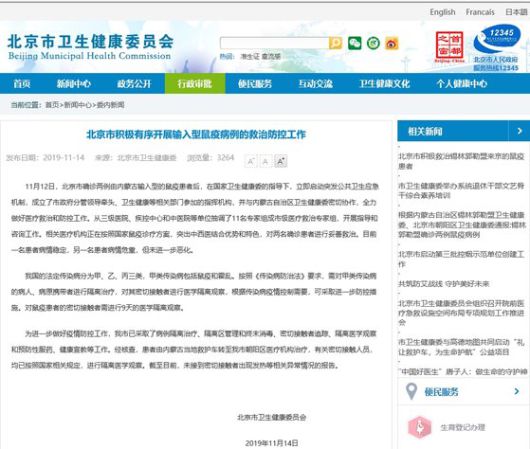This screenshot has height=449, width=530.
Task: Open related news 共筑防艾战线 守护美好未来
Action: tap(444, 283)
